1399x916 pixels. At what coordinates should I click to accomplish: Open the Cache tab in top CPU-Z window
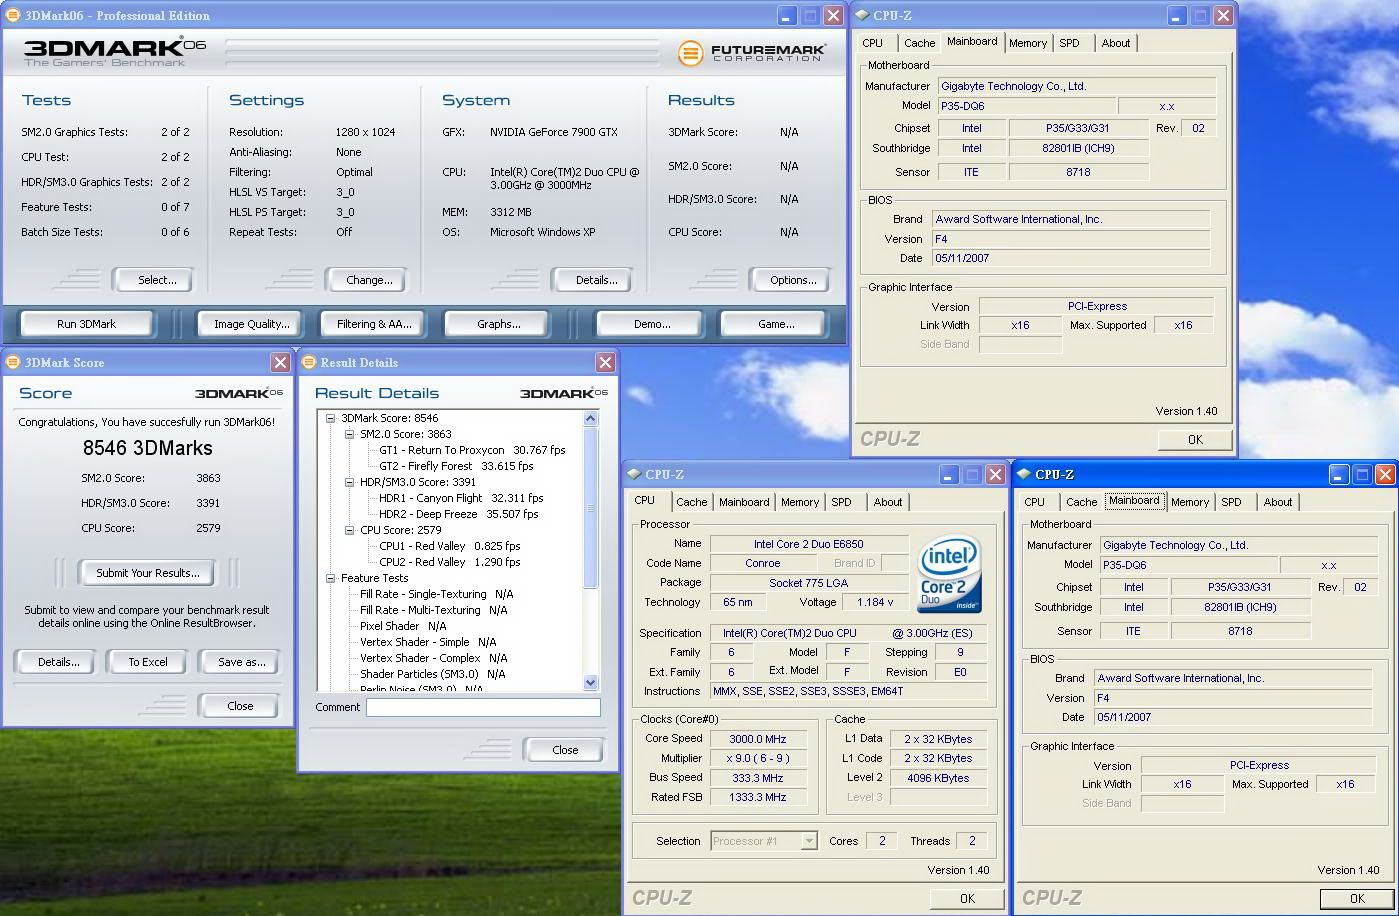[x=919, y=43]
